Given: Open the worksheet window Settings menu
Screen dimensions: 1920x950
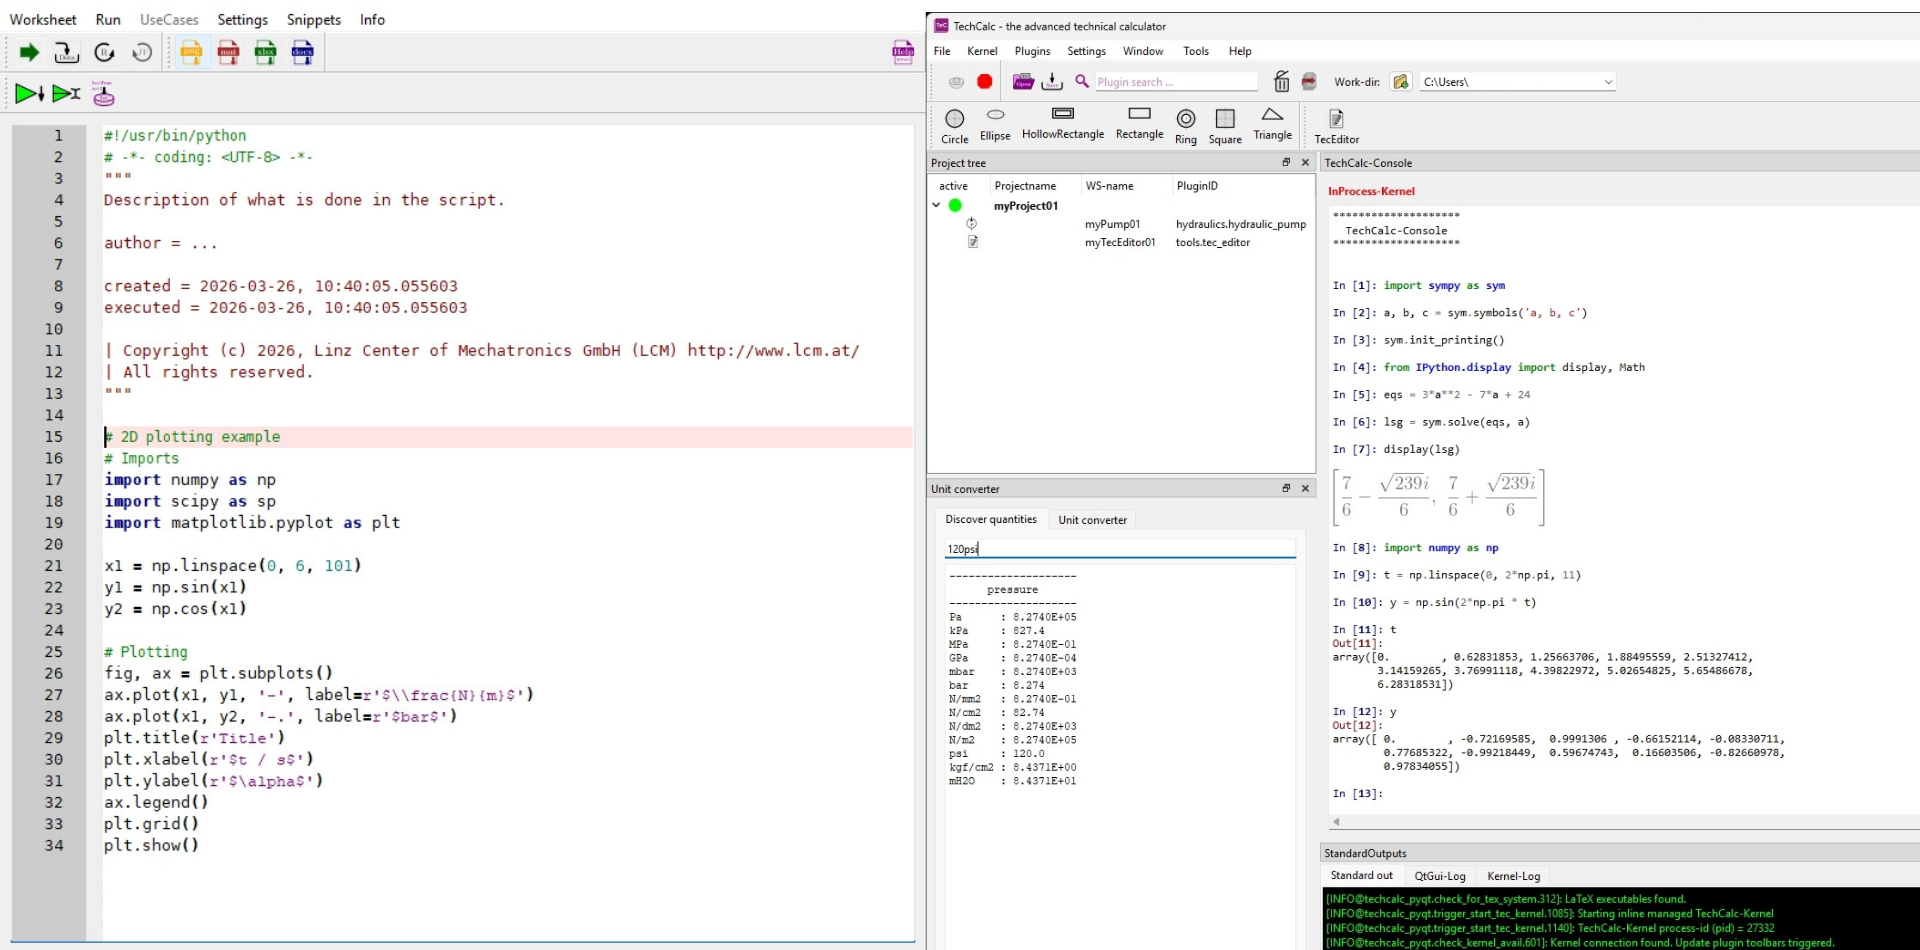Looking at the screenshot, I should coord(242,19).
